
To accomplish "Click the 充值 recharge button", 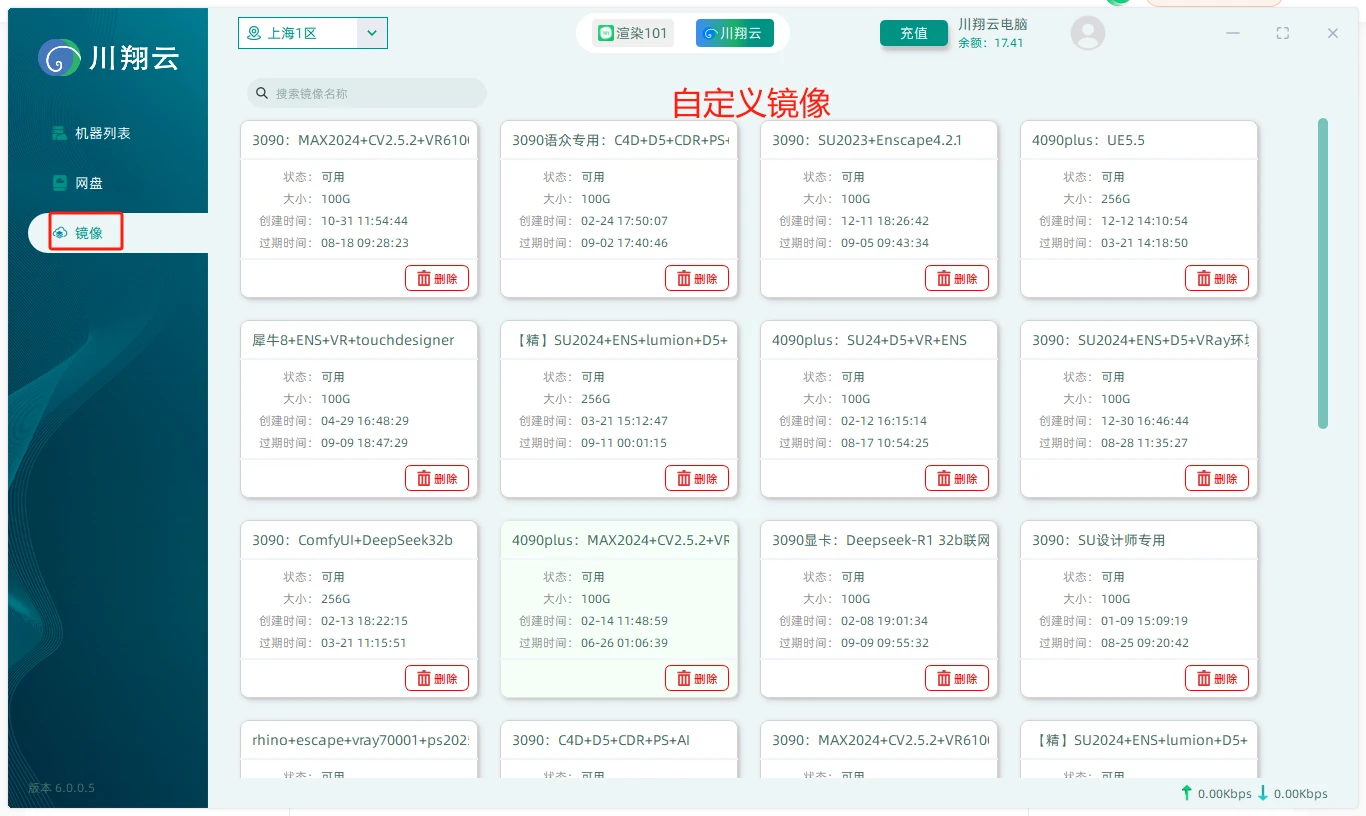I will pyautogui.click(x=913, y=33).
